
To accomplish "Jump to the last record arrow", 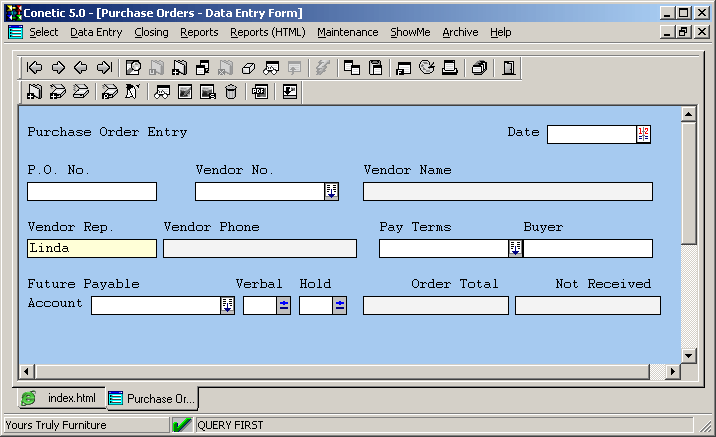I will click(x=103, y=68).
